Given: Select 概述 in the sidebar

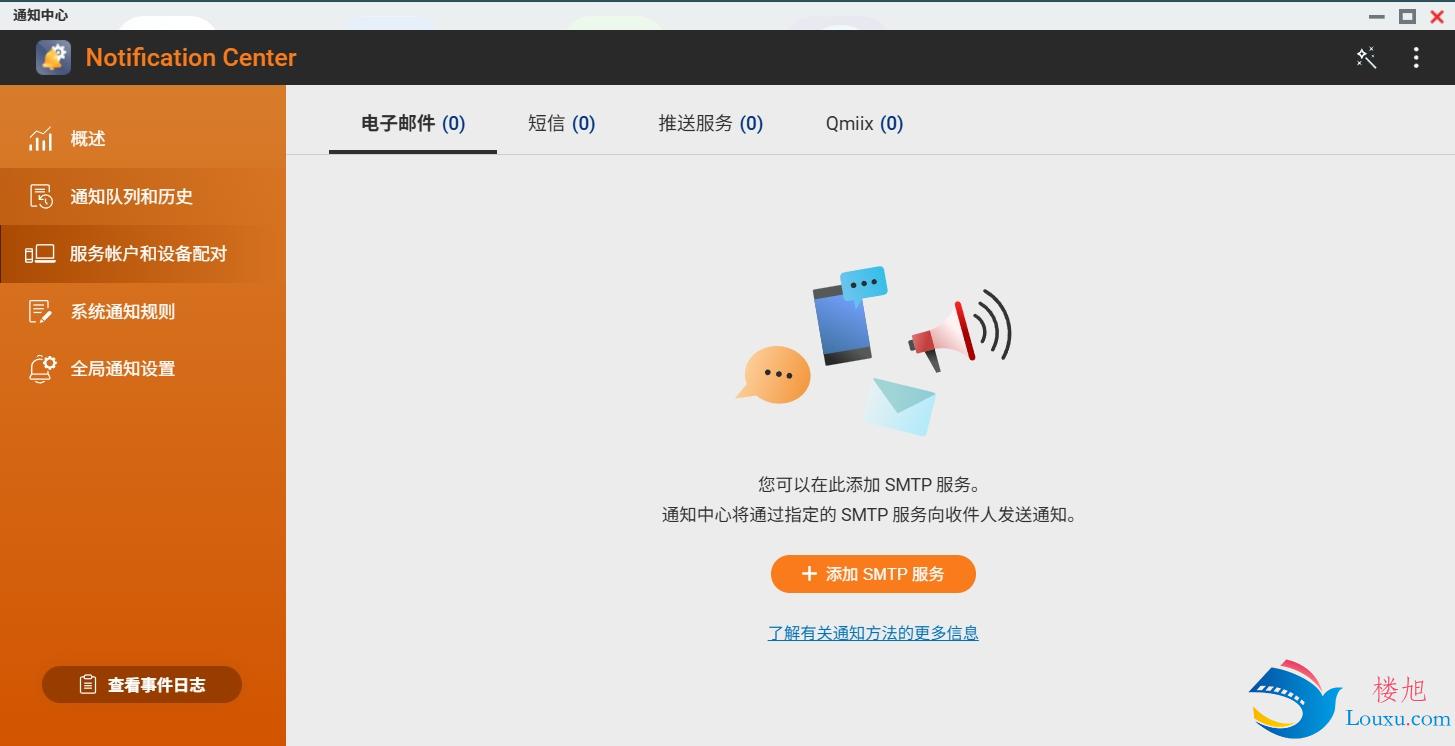Looking at the screenshot, I should point(143,139).
